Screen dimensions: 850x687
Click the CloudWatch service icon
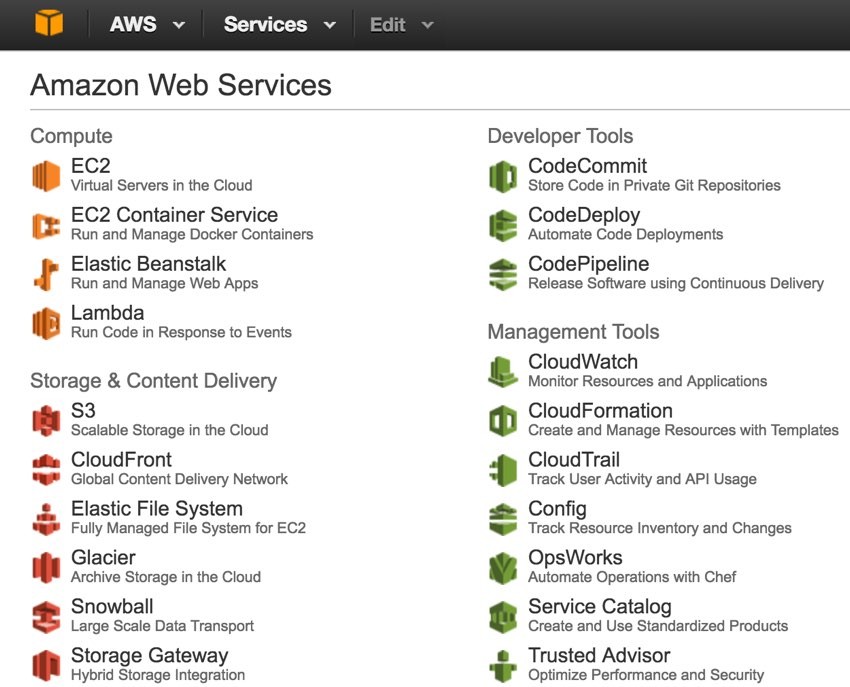coord(503,372)
